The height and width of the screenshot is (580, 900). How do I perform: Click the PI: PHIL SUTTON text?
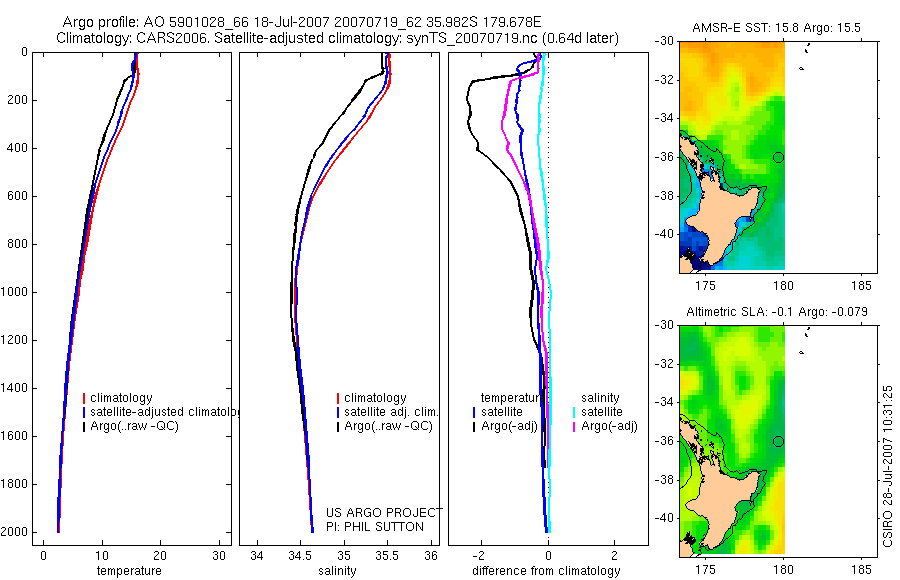(375, 527)
